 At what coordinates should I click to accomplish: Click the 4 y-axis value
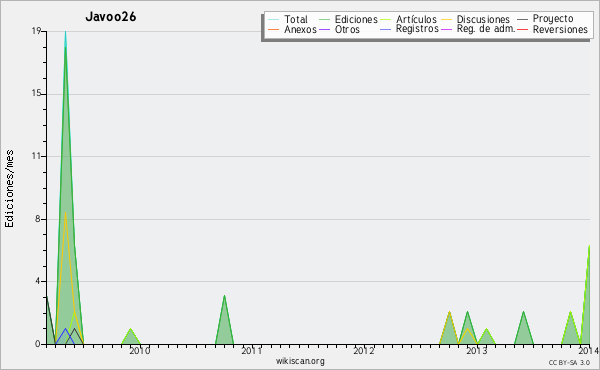(38, 281)
